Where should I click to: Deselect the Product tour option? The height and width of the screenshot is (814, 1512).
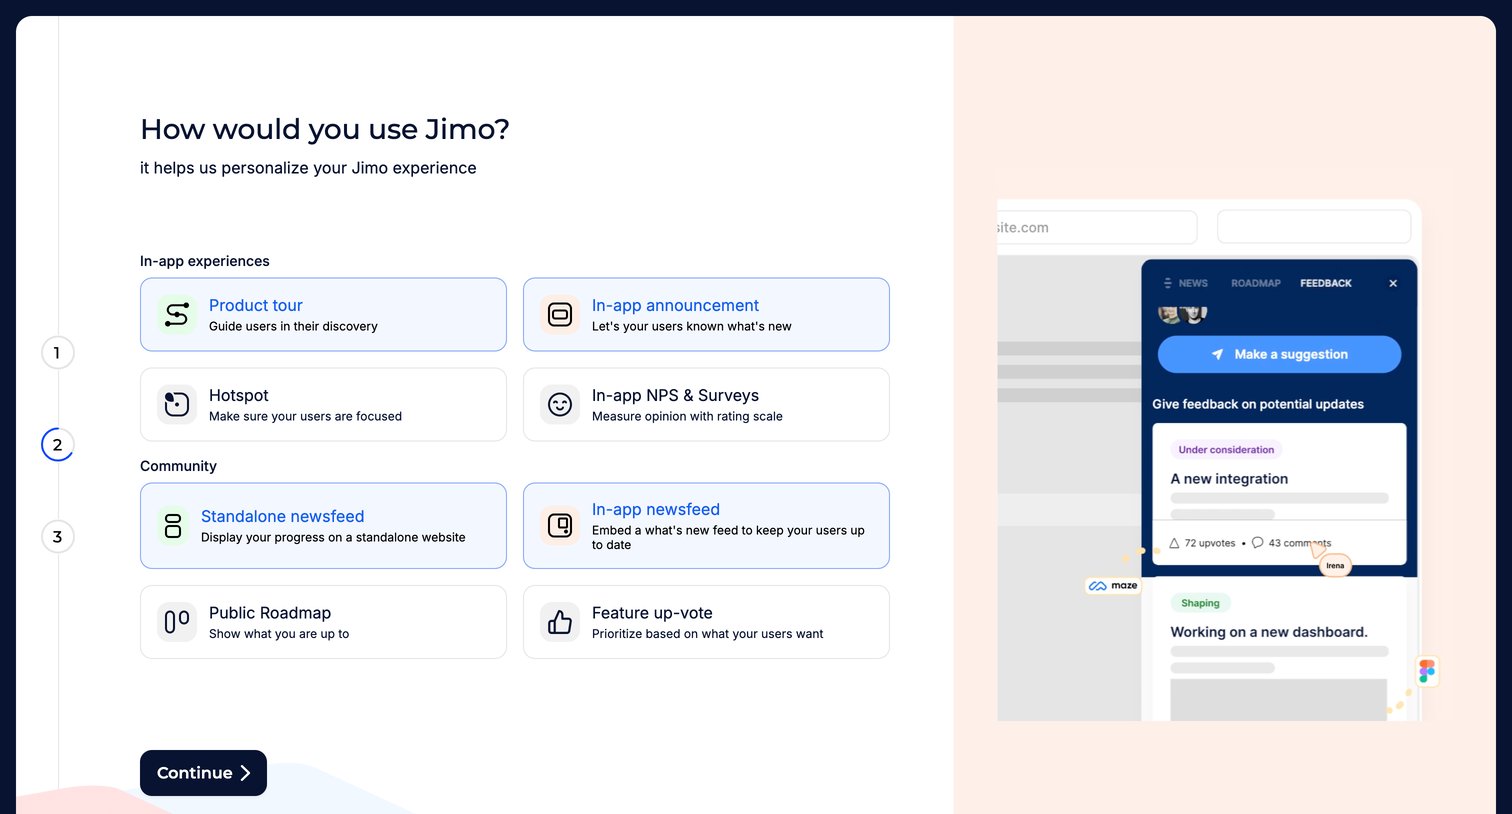323,315
